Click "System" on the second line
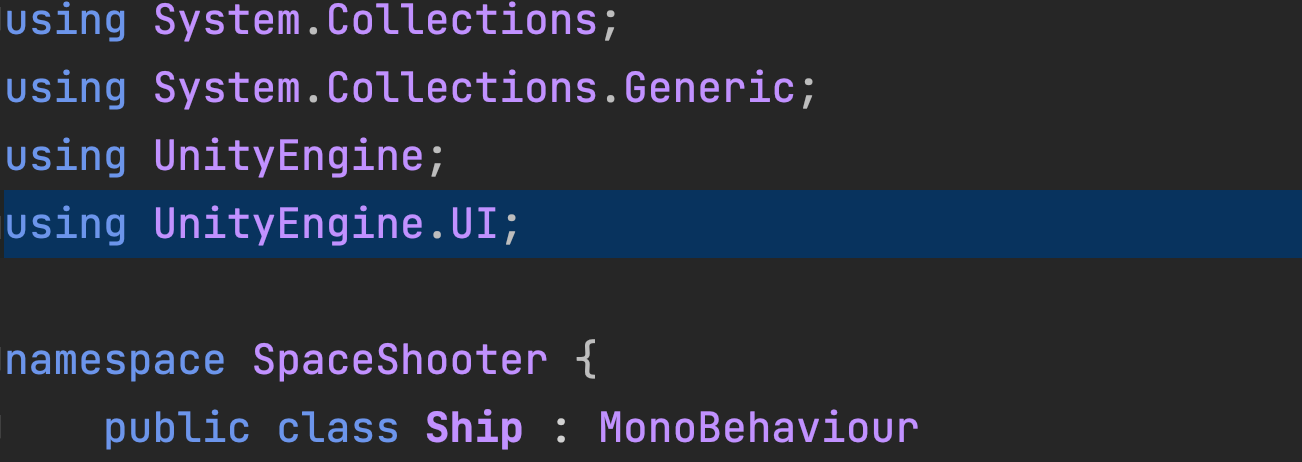This screenshot has width=1302, height=462. (227, 89)
